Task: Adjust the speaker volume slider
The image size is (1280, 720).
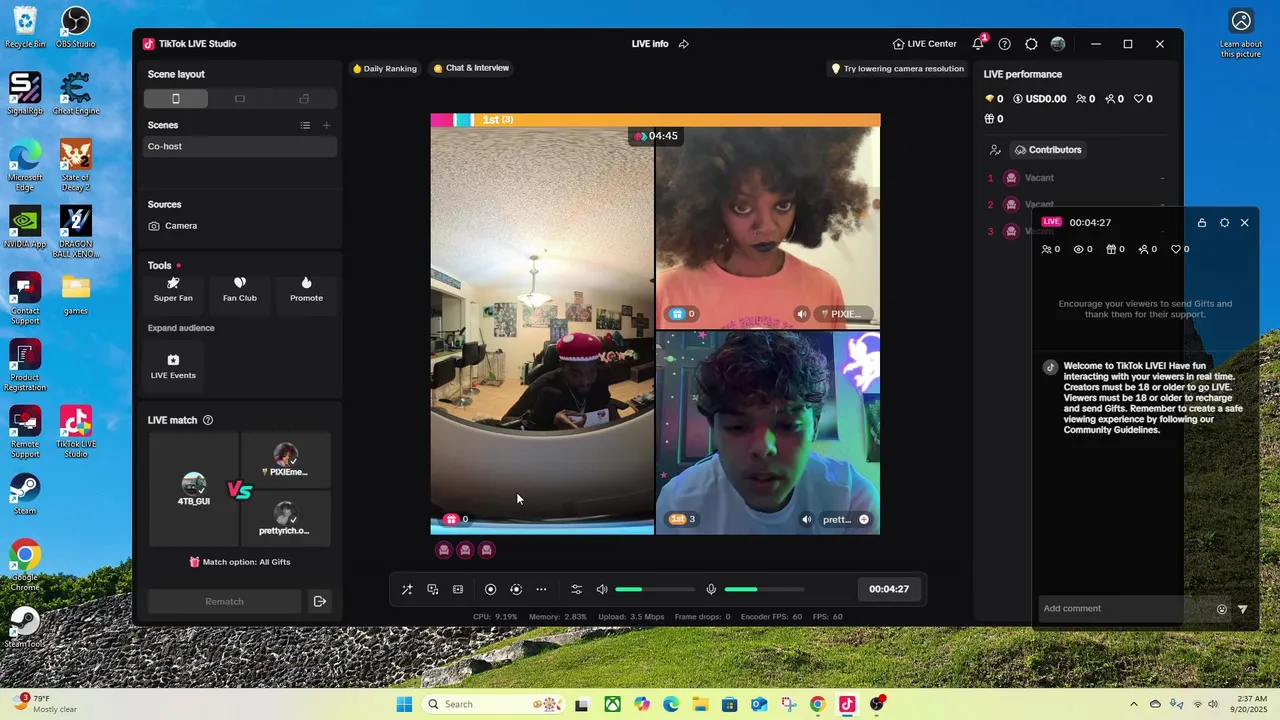Action: pyautogui.click(x=654, y=590)
